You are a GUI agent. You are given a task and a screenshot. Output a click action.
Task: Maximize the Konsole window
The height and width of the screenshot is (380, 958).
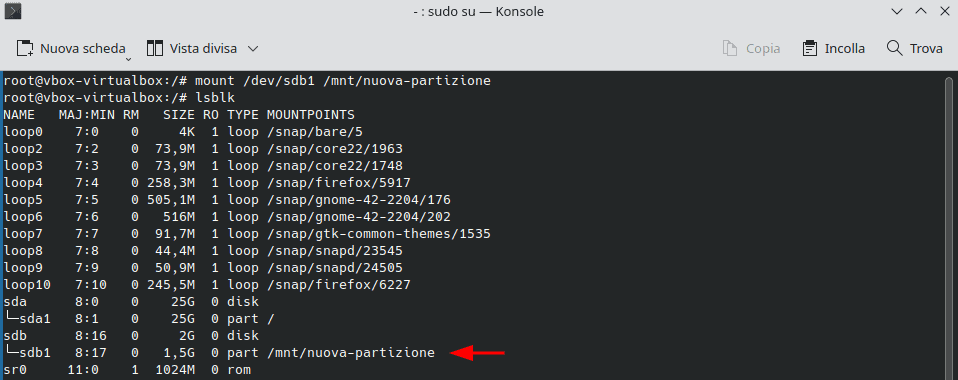click(921, 12)
